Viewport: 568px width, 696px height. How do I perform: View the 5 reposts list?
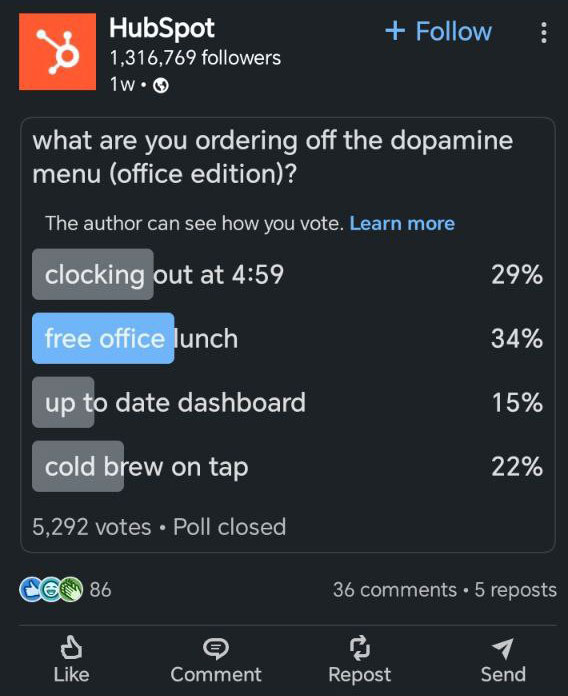coord(516,590)
